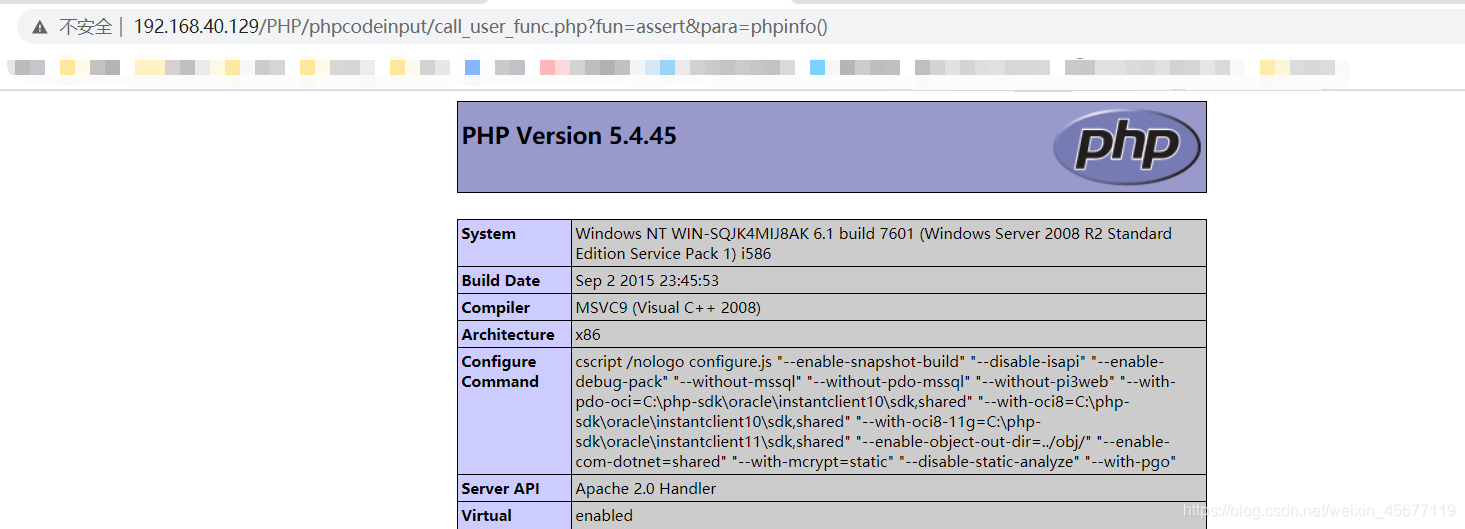Click the PHP Version 5.4.45 heading

coord(569,136)
